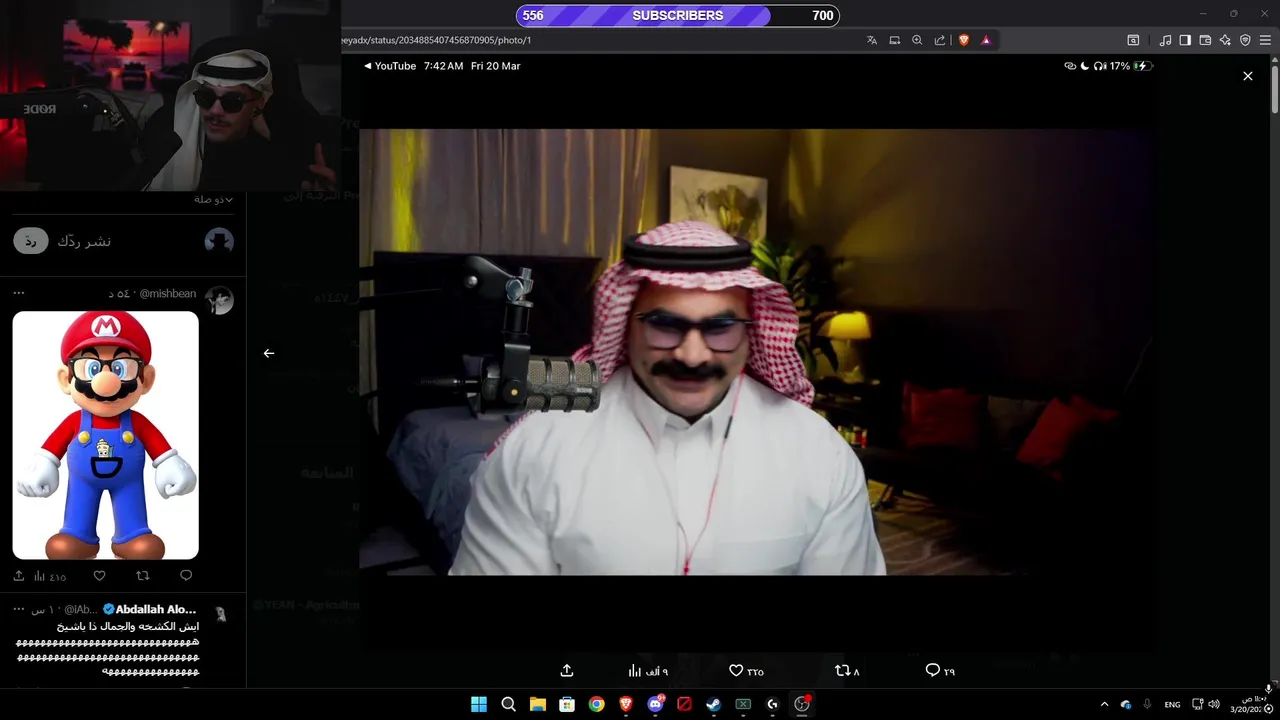Toggle the browser sidebar panel
The image size is (1280, 720).
(1185, 40)
